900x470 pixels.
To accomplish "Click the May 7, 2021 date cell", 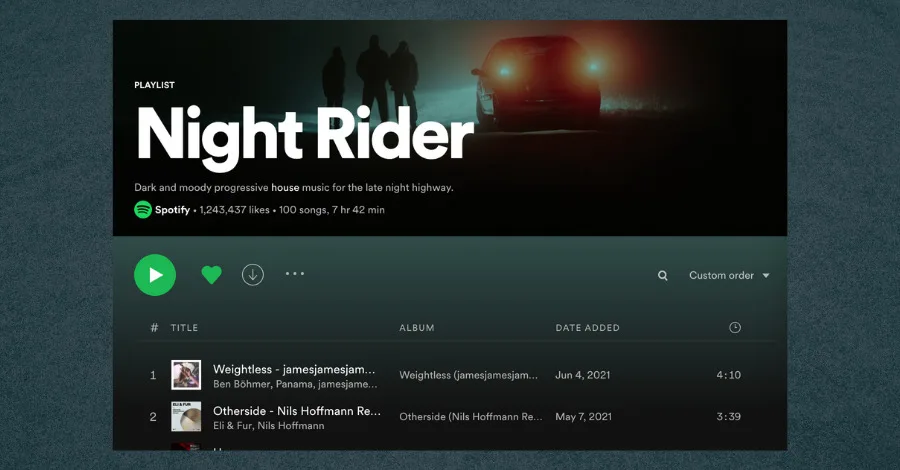I will pyautogui.click(x=583, y=417).
